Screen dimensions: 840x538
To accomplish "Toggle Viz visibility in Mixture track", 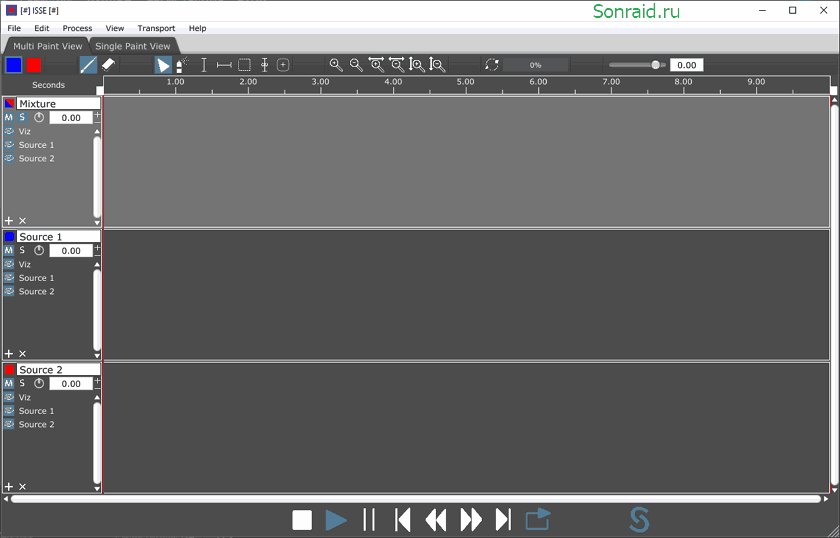I will point(9,131).
